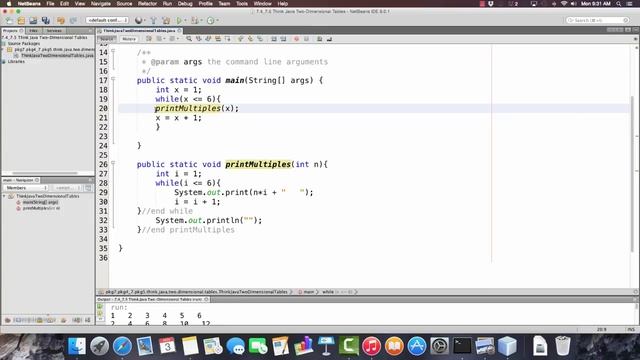Click the Build Project hammer icon
Screen dimensions: 640x360
point(153,20)
